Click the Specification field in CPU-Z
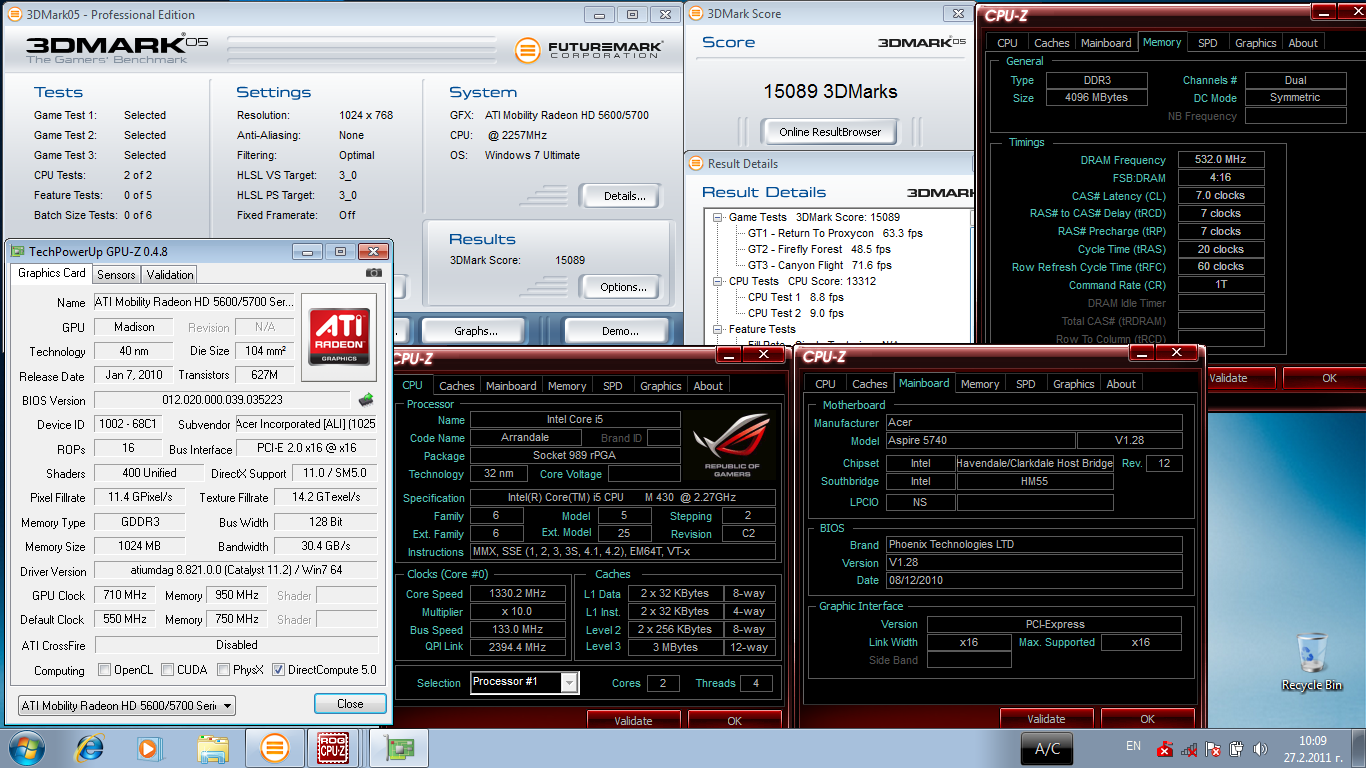Image resolution: width=1366 pixels, height=768 pixels. tap(622, 498)
